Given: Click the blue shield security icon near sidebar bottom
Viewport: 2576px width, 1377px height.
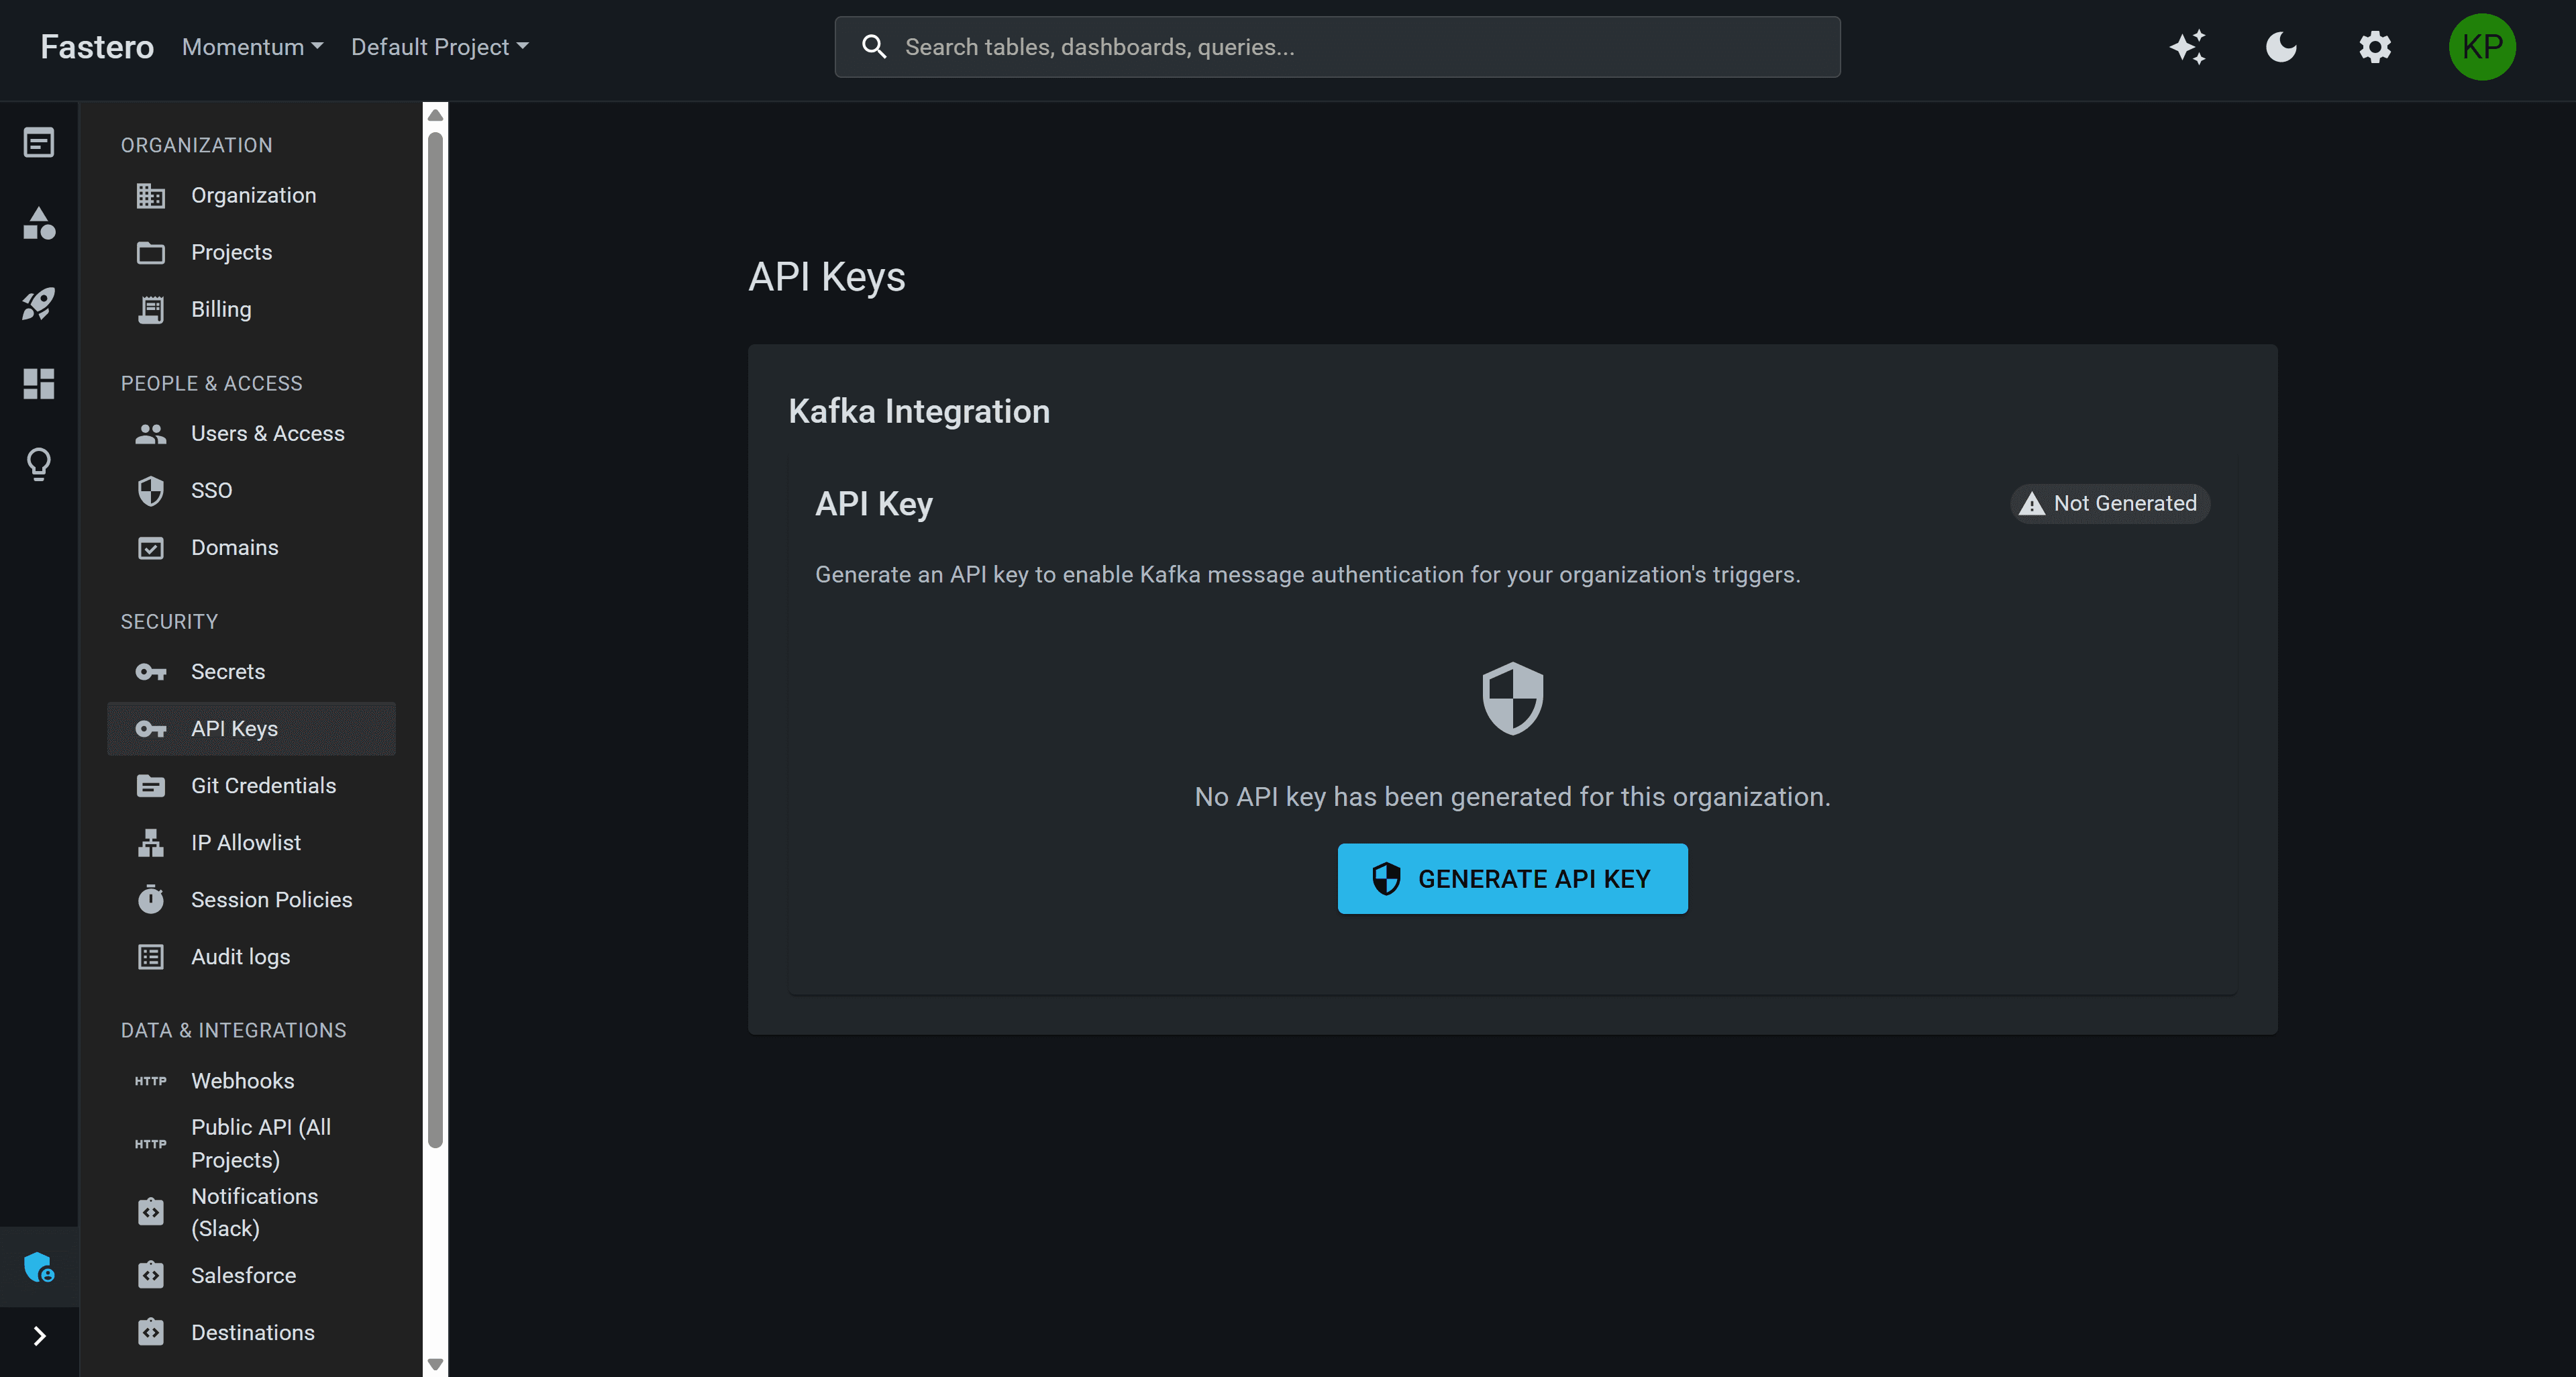Looking at the screenshot, I should (x=38, y=1267).
